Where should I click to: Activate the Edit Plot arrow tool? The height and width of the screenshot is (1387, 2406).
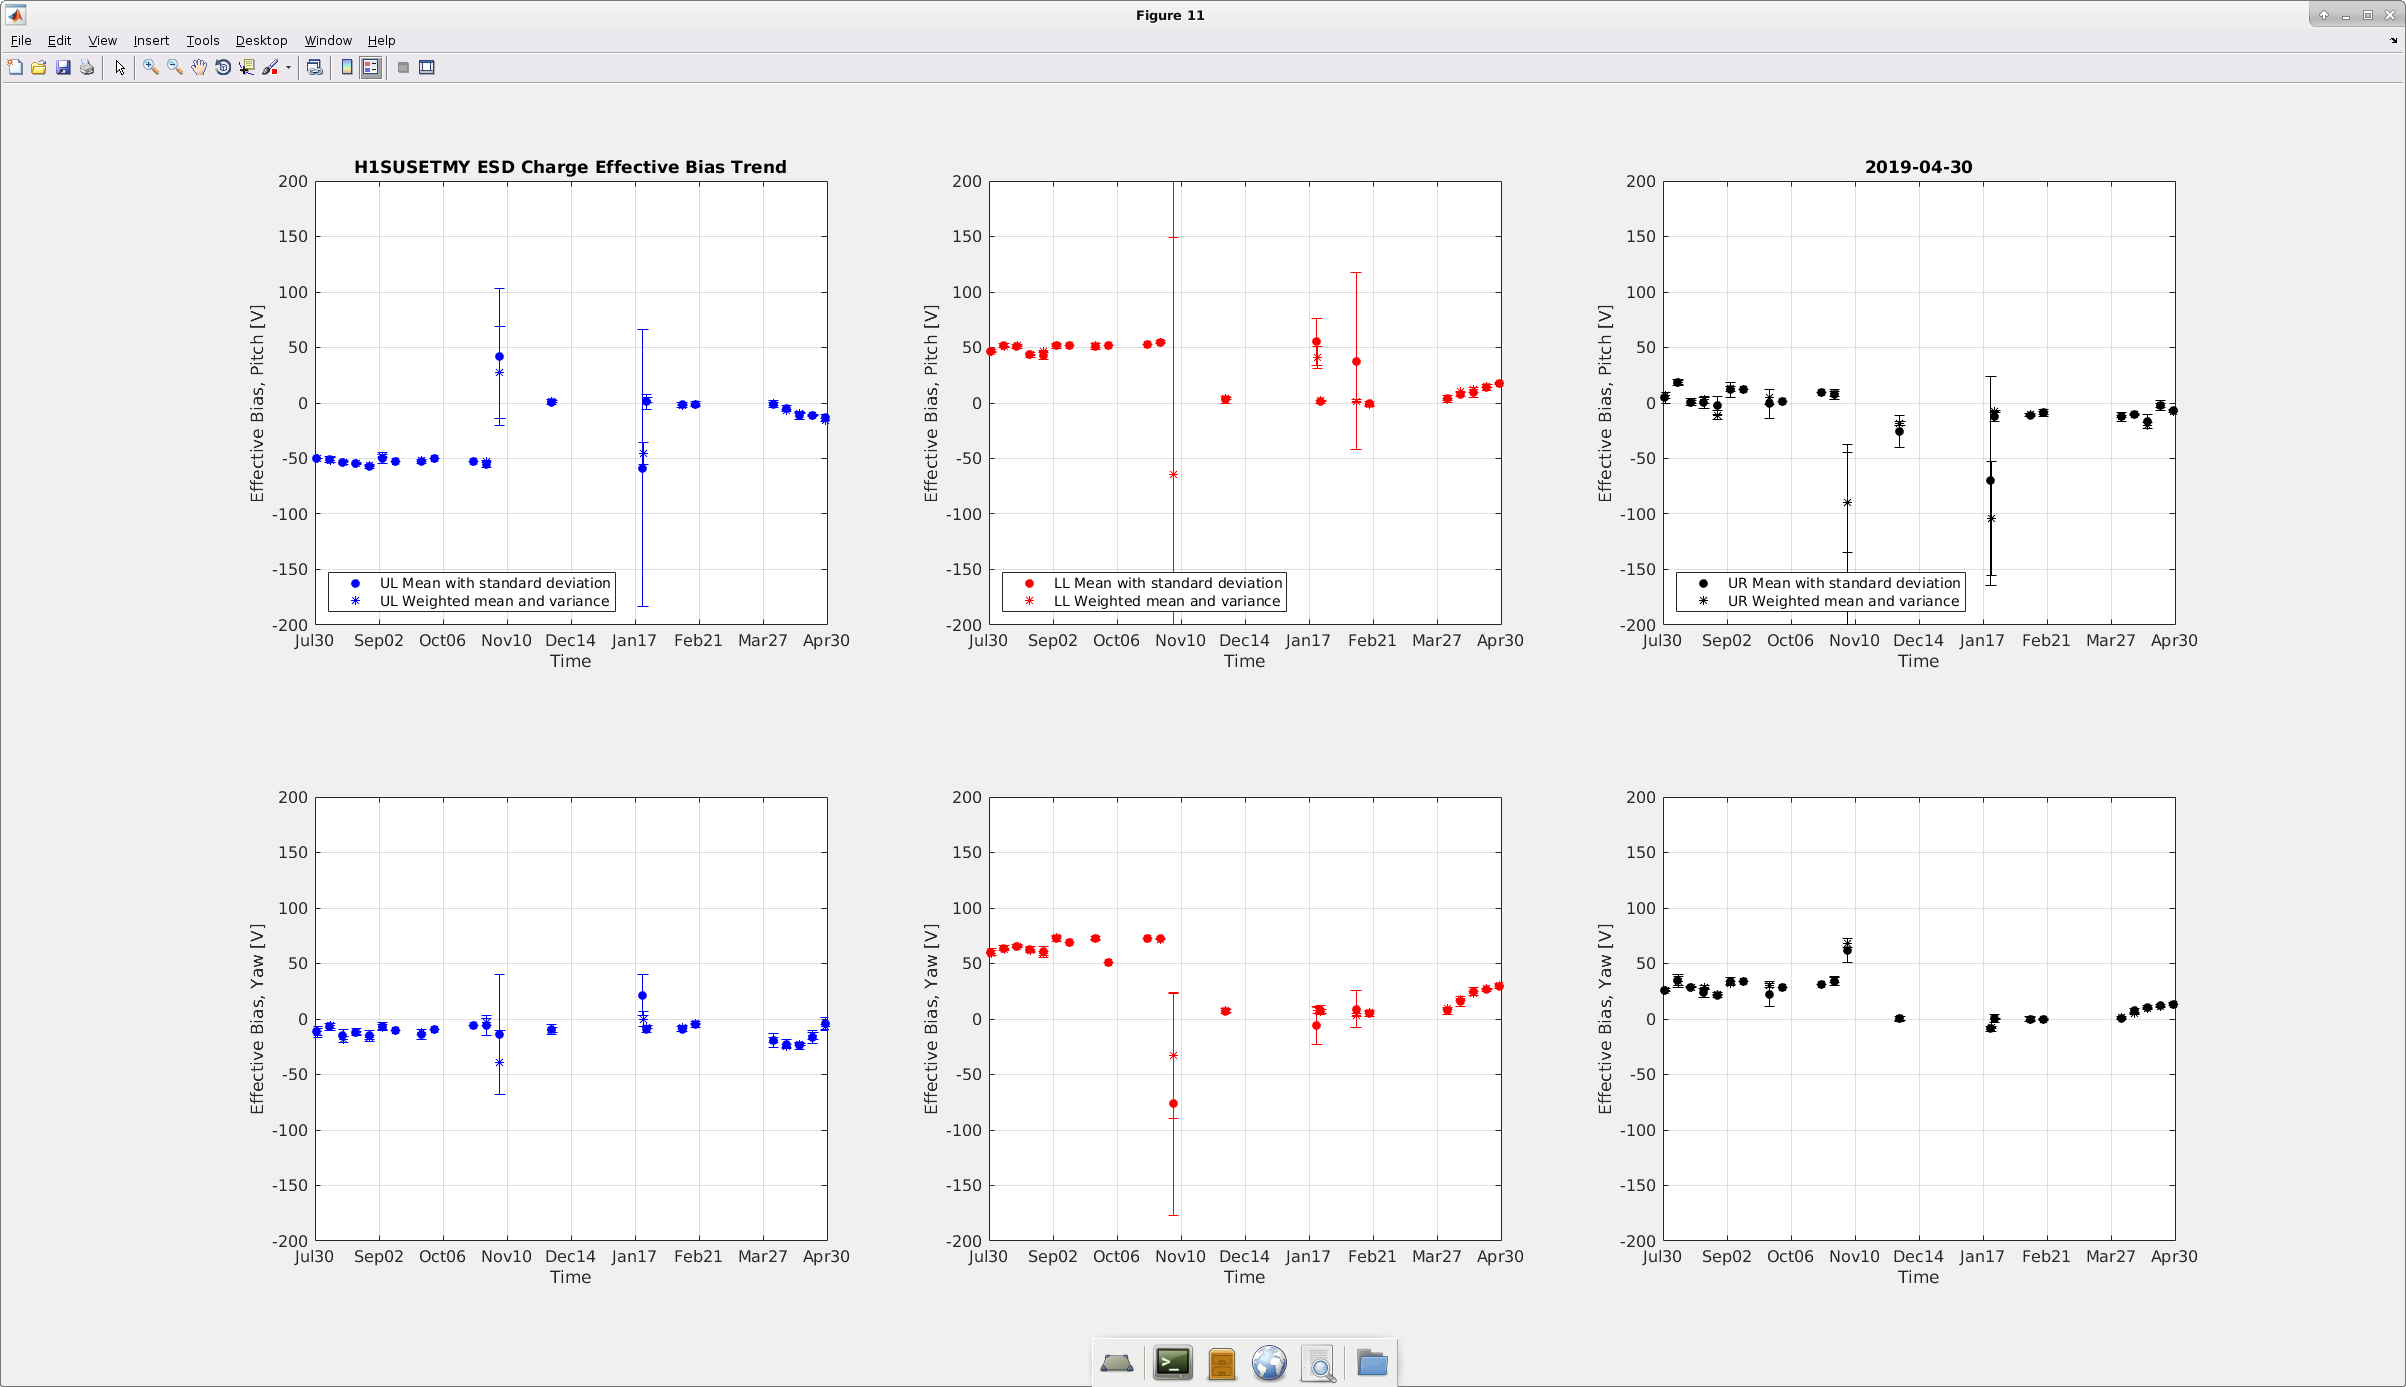(x=120, y=68)
